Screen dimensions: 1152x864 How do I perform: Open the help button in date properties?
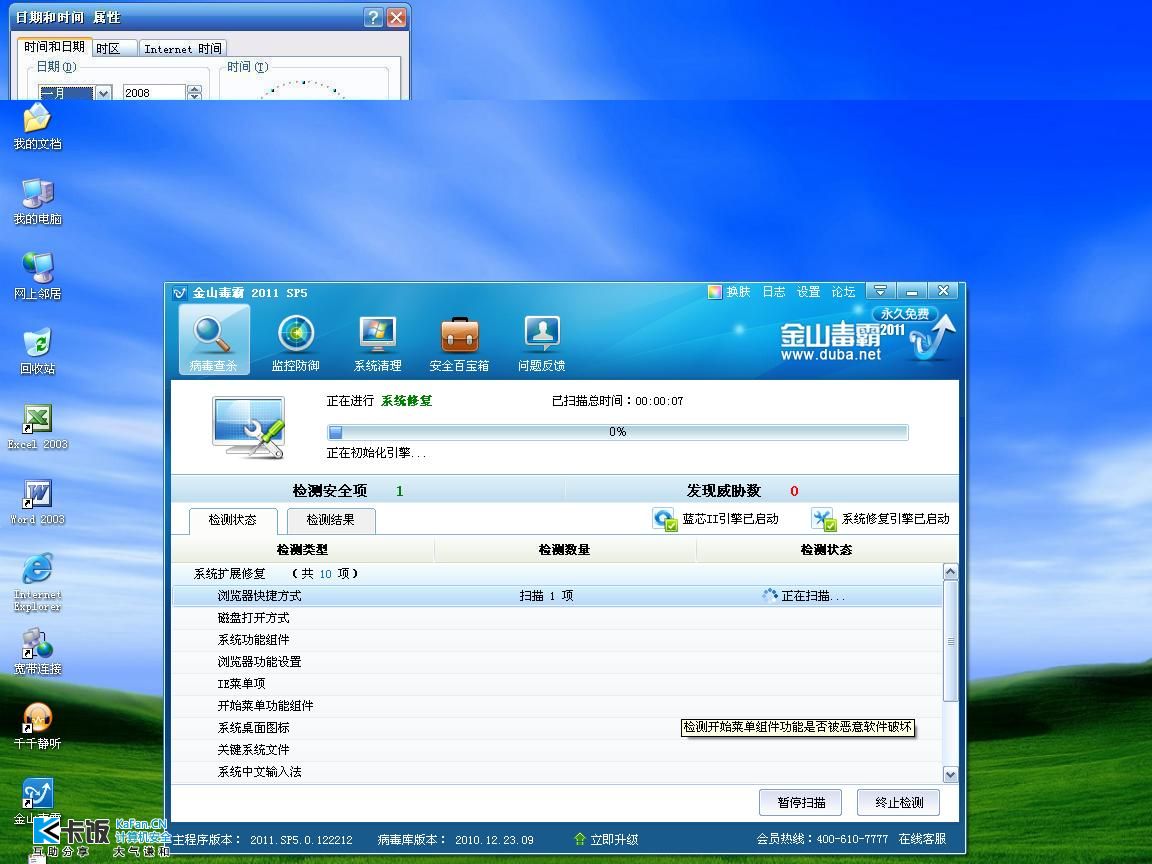373,18
